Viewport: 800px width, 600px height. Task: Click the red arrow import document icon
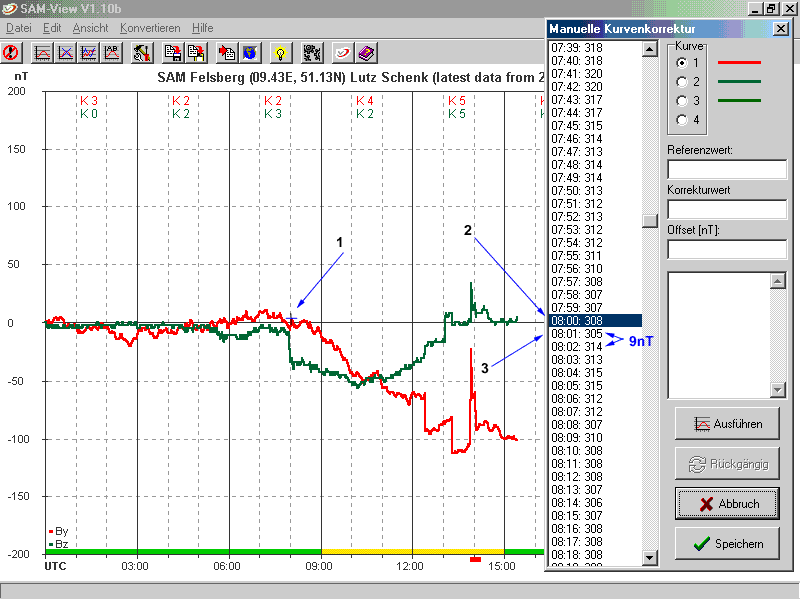coord(227,53)
